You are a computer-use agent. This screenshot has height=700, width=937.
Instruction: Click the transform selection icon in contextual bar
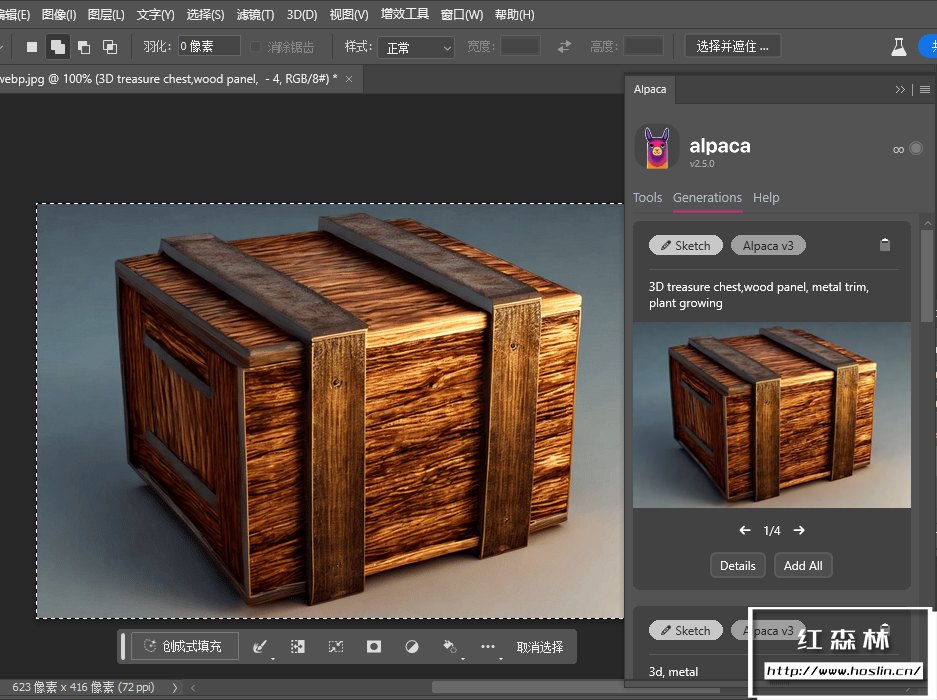336,647
